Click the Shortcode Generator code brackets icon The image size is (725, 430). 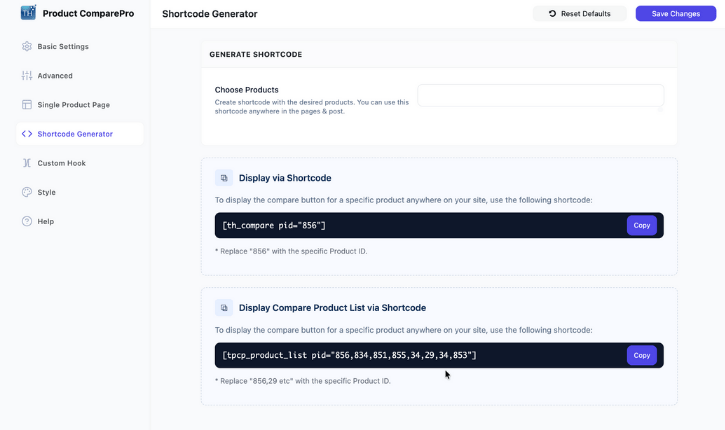27,134
